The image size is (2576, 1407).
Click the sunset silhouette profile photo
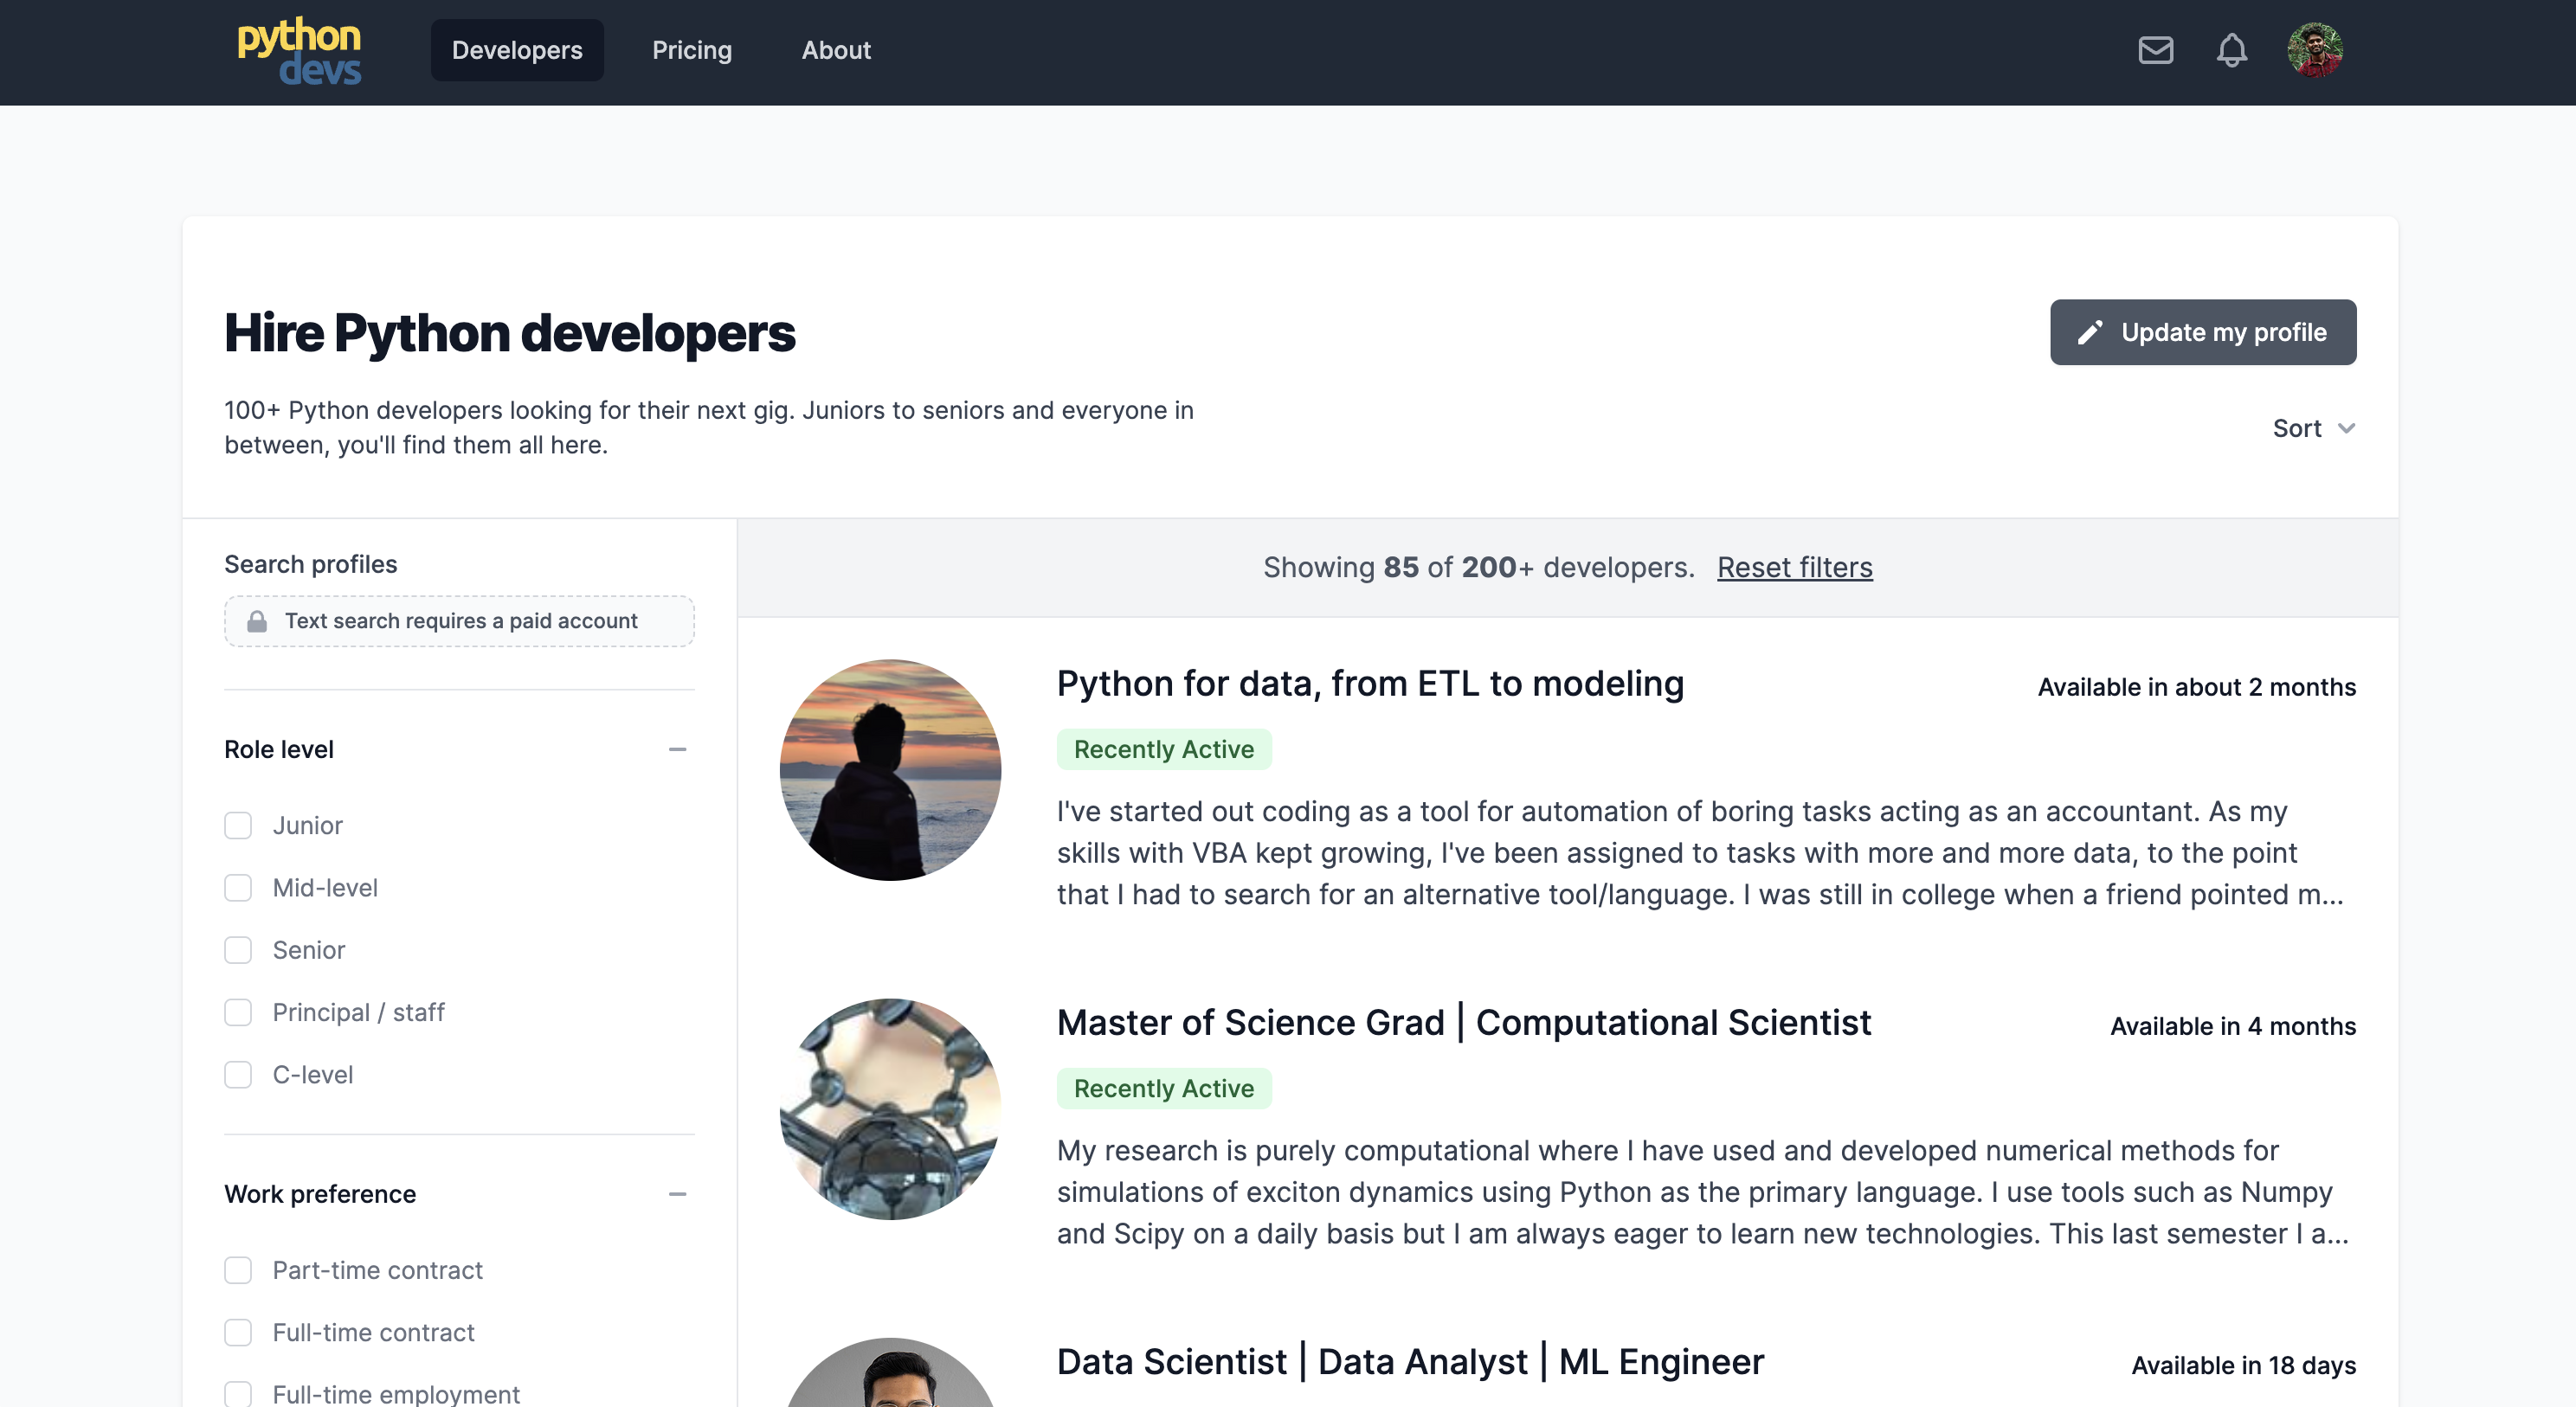[890, 770]
